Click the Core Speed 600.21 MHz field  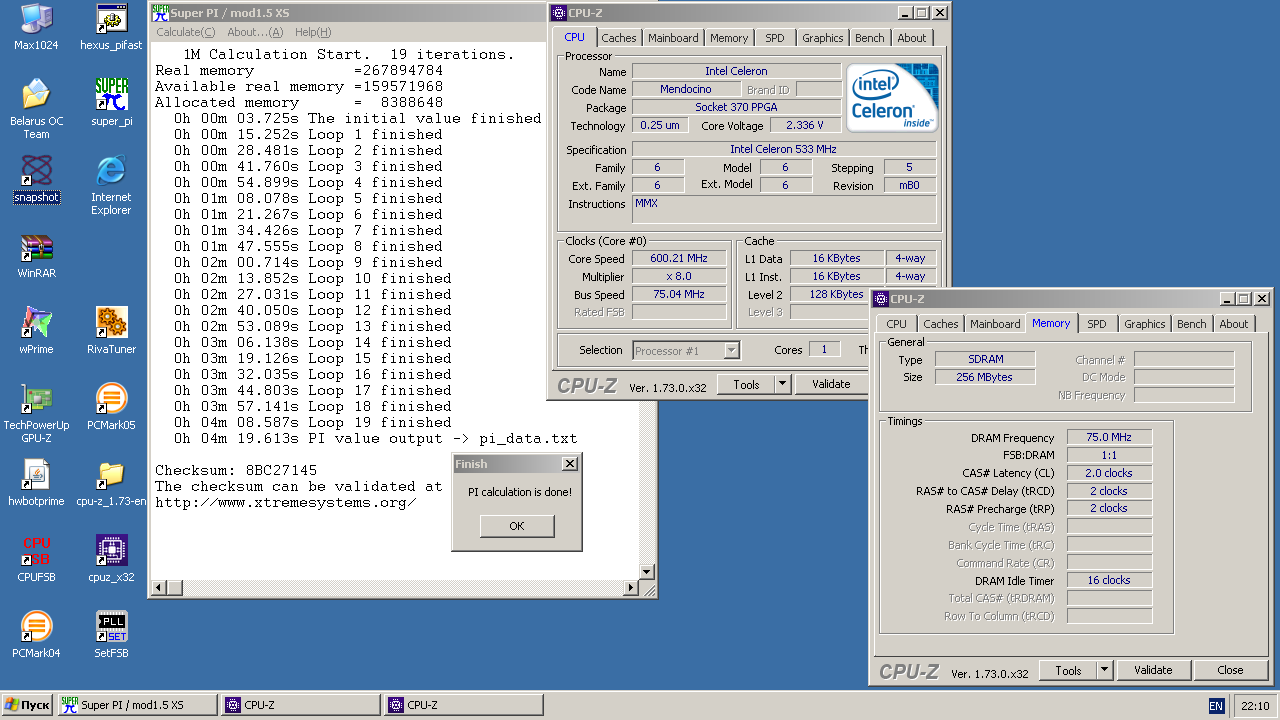pyautogui.click(x=679, y=259)
